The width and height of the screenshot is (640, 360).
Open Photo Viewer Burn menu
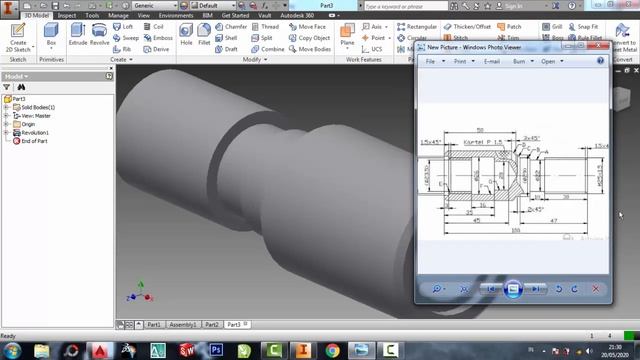523,61
